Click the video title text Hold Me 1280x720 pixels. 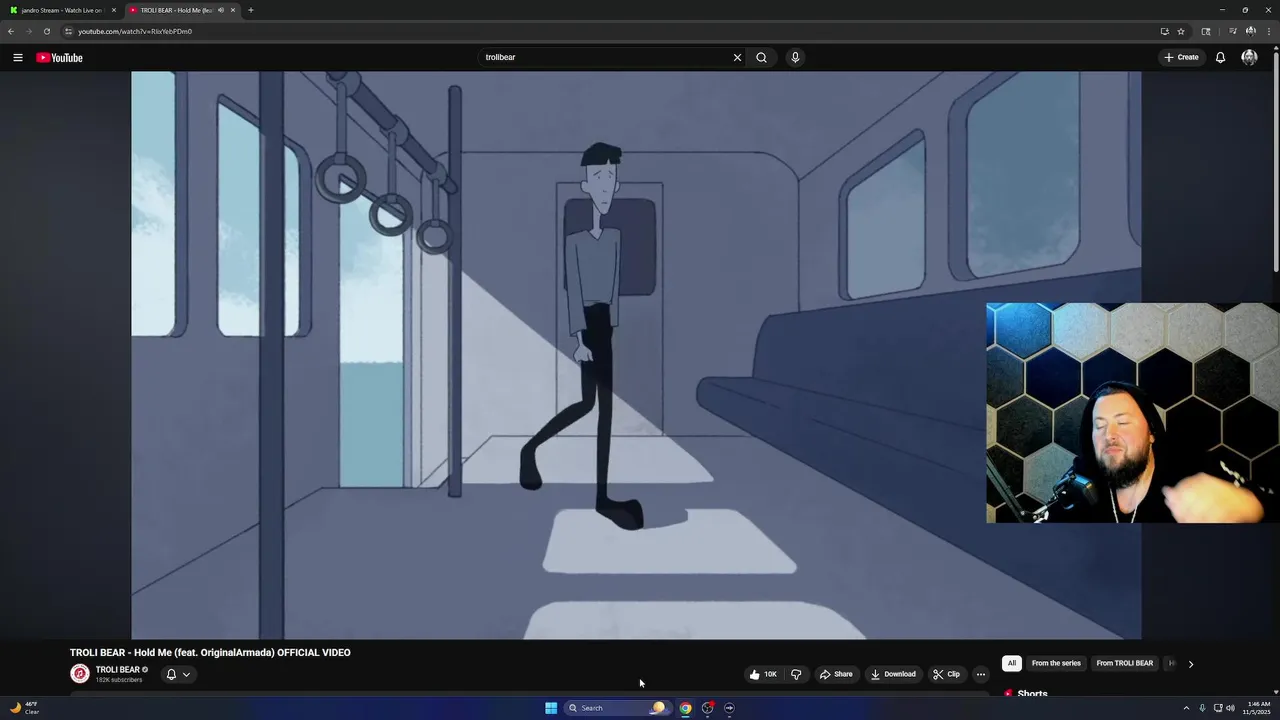point(153,653)
